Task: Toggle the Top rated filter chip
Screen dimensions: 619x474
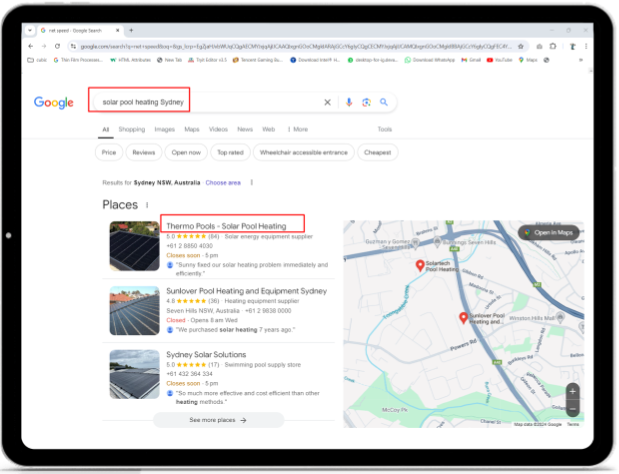Action: point(231,152)
